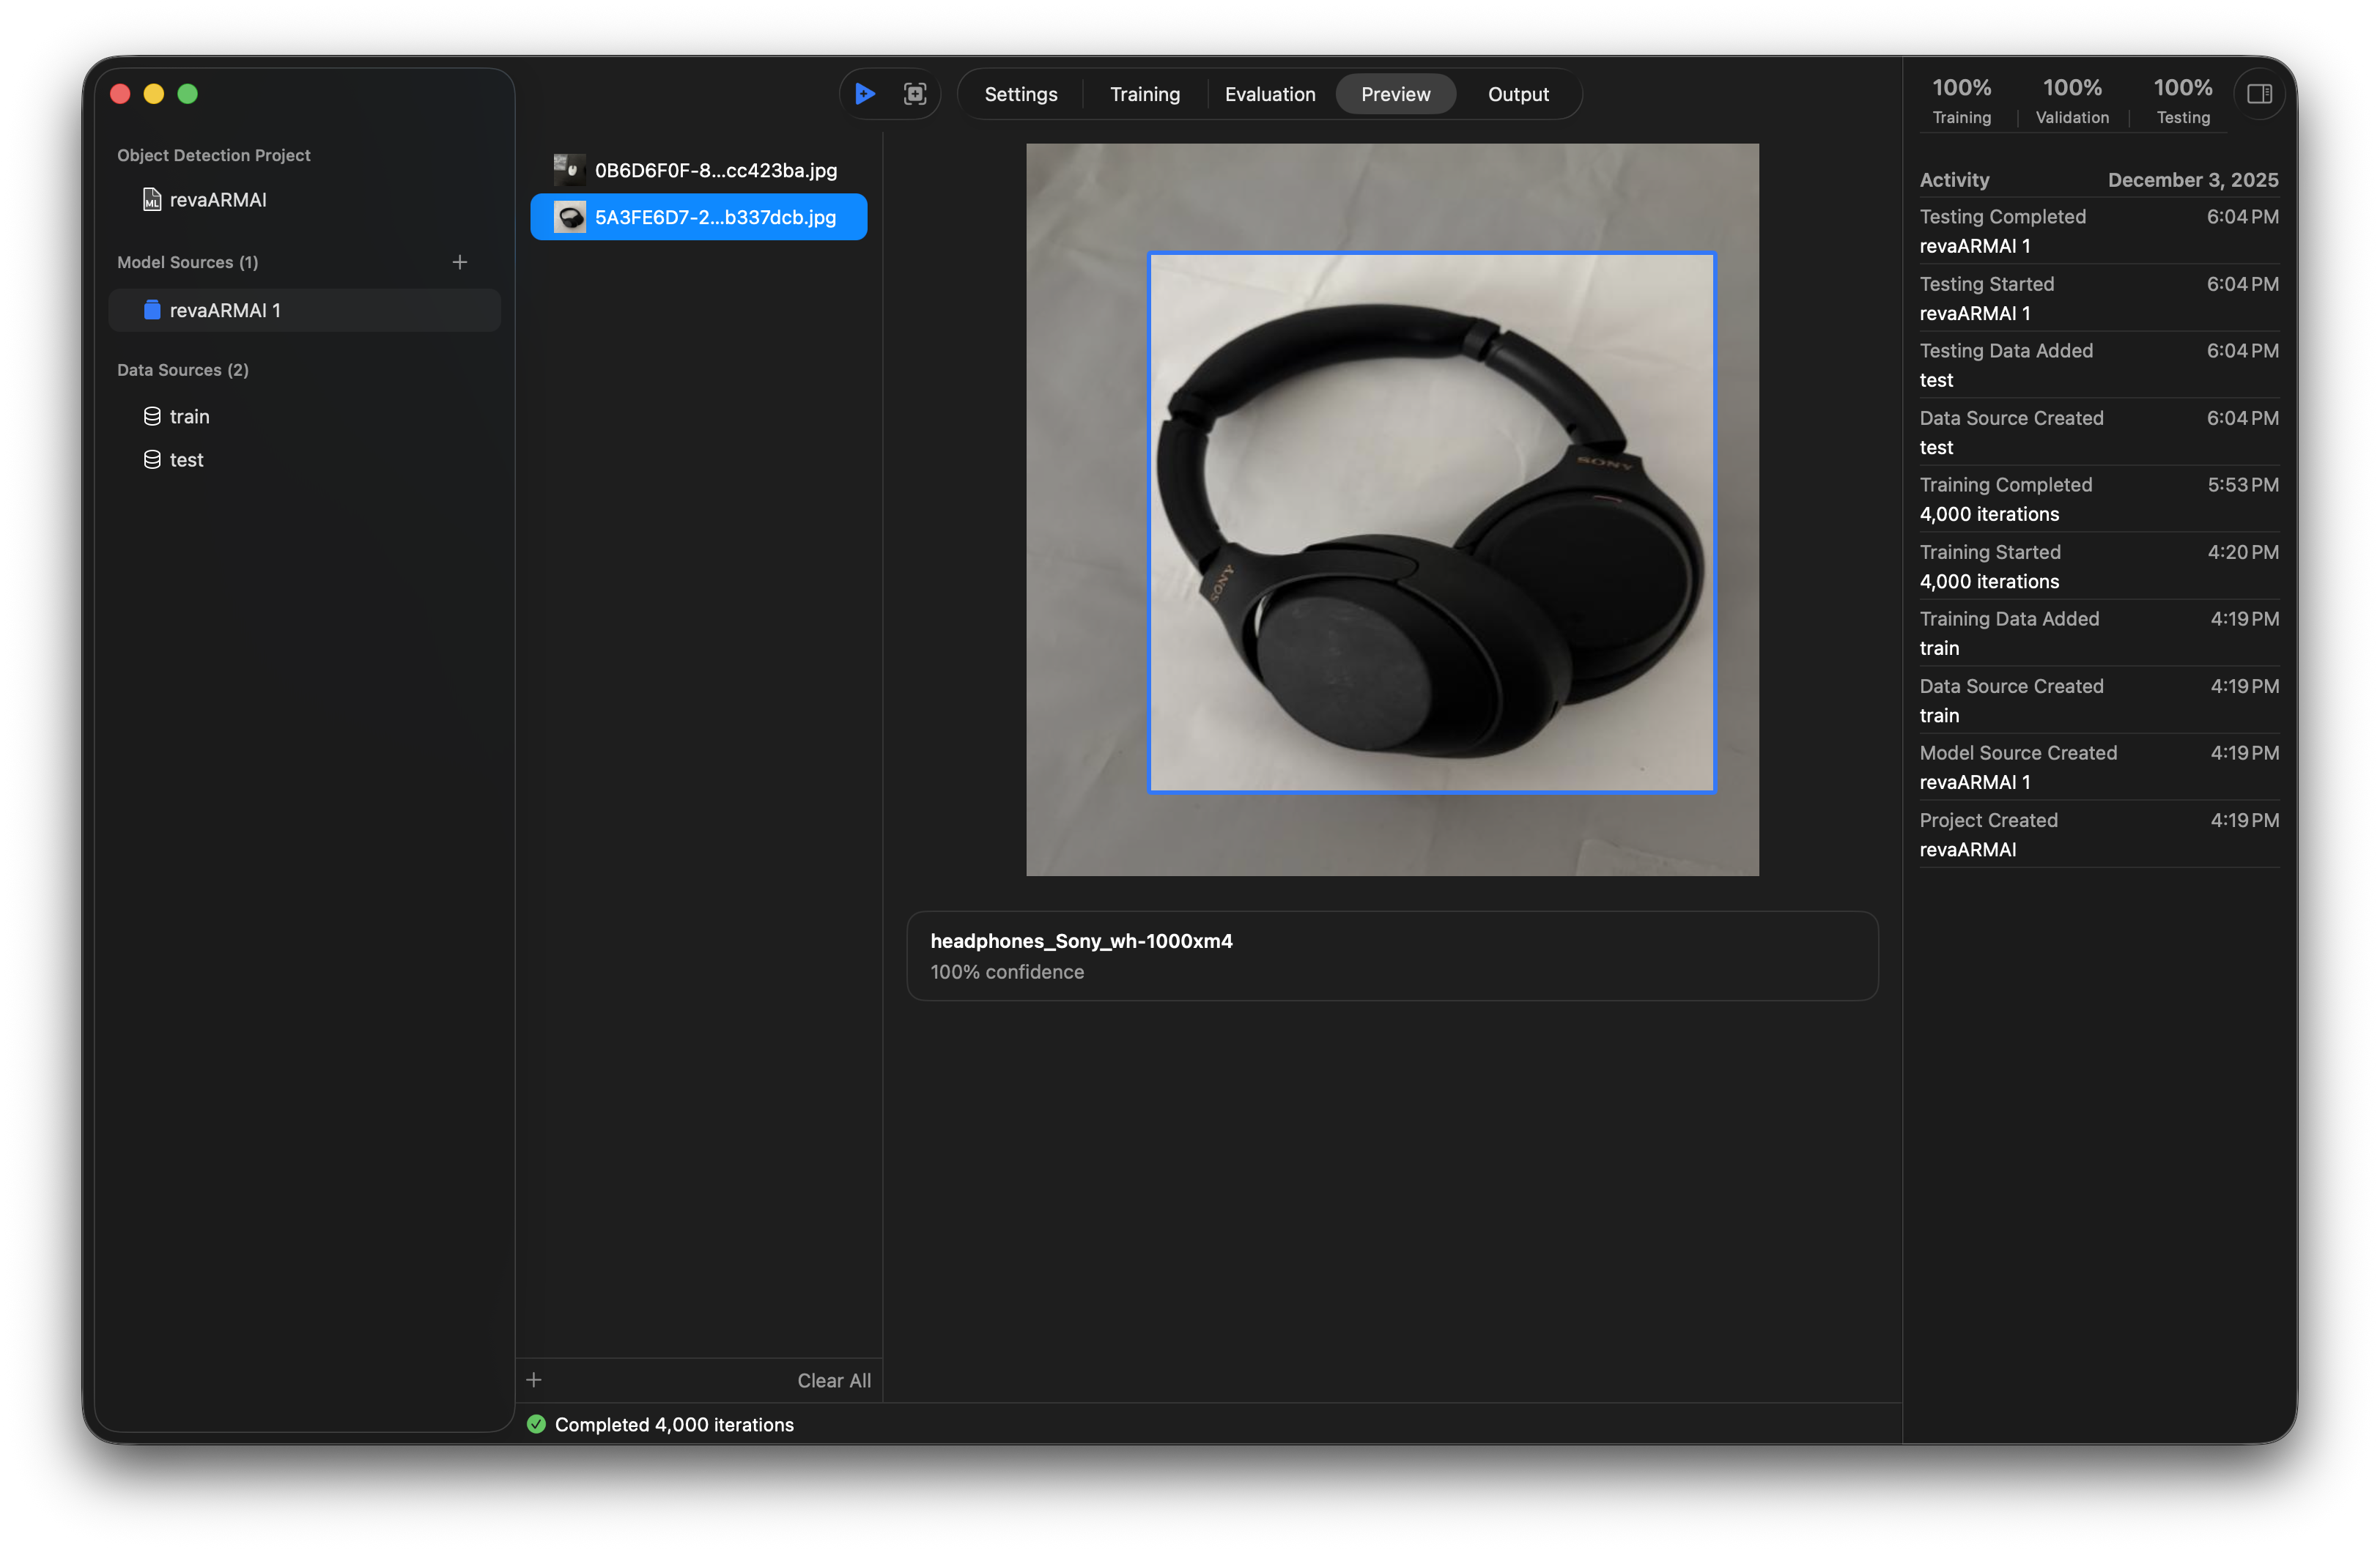This screenshot has height=1553, width=2380.
Task: Open the train data source
Action: pos(305,416)
